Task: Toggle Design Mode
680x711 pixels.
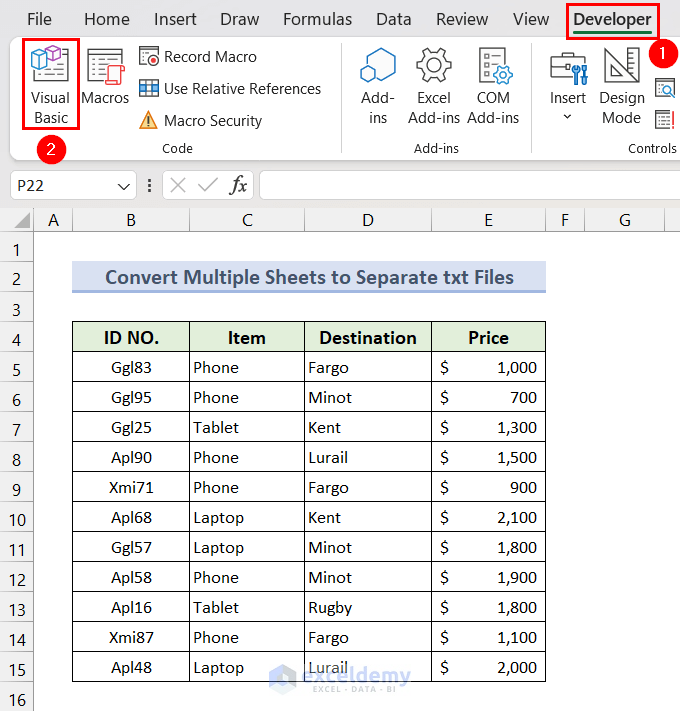Action: pyautogui.click(x=621, y=86)
